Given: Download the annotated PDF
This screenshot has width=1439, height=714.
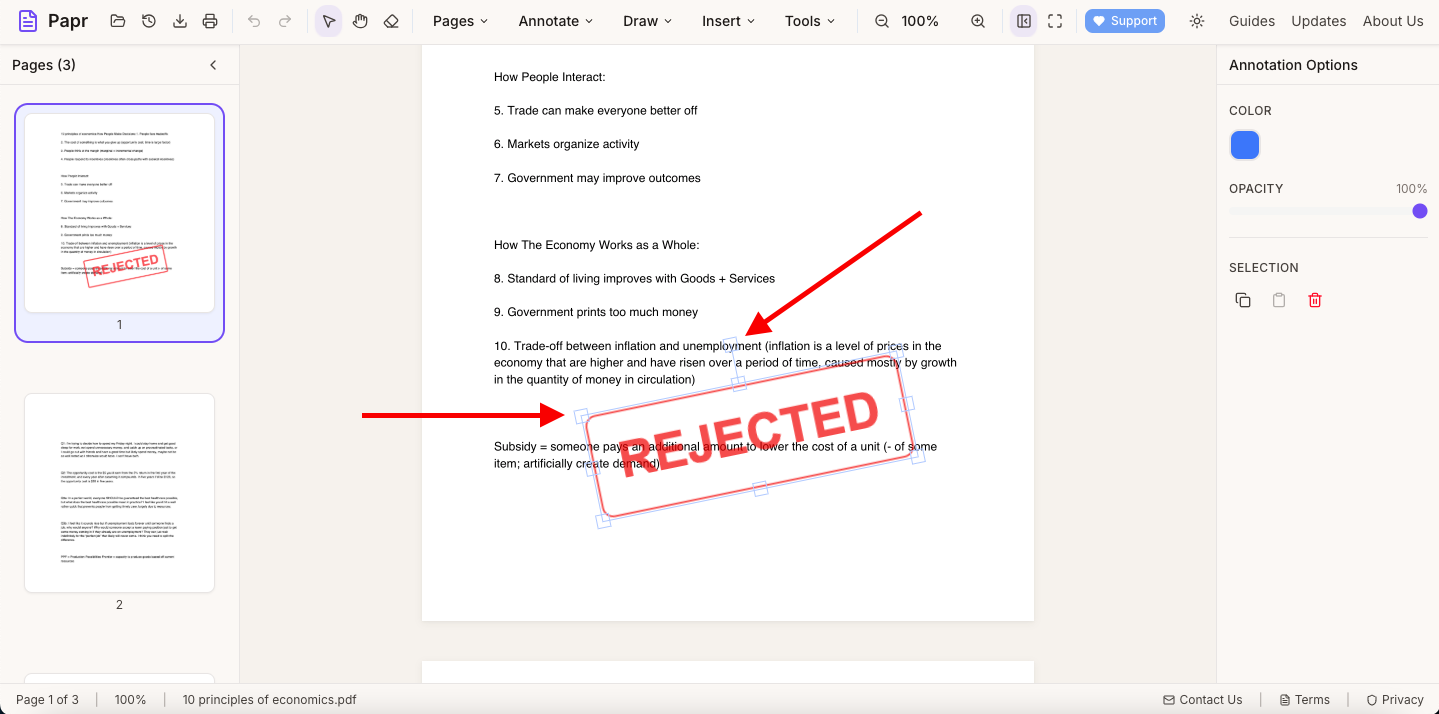Looking at the screenshot, I should 179,20.
